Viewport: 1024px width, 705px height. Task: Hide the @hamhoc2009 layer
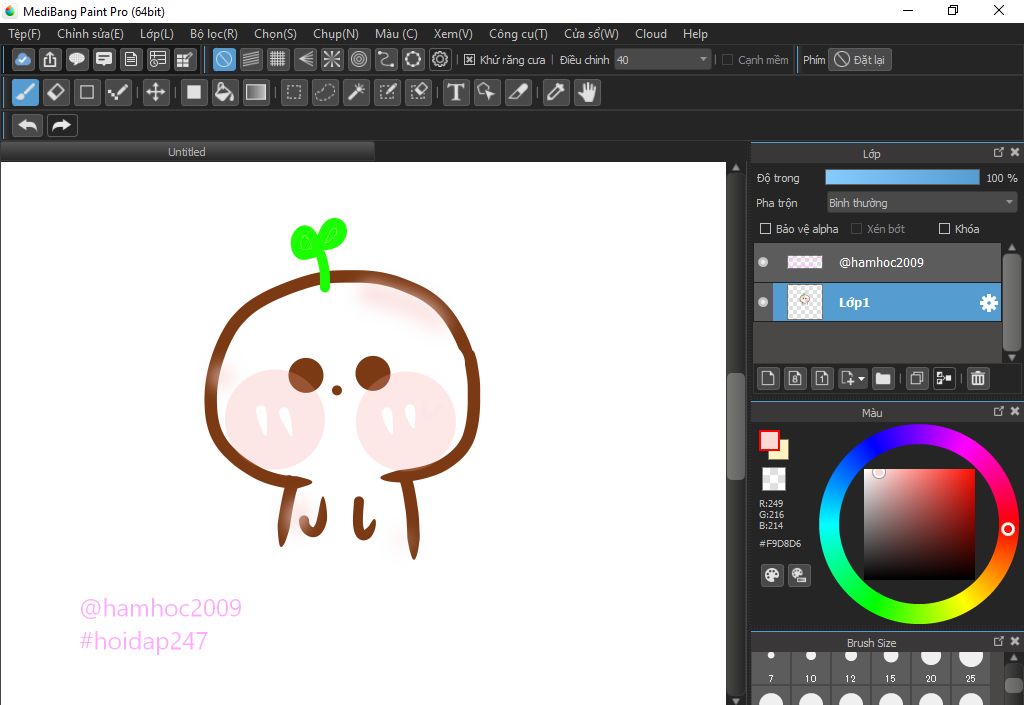coord(763,262)
